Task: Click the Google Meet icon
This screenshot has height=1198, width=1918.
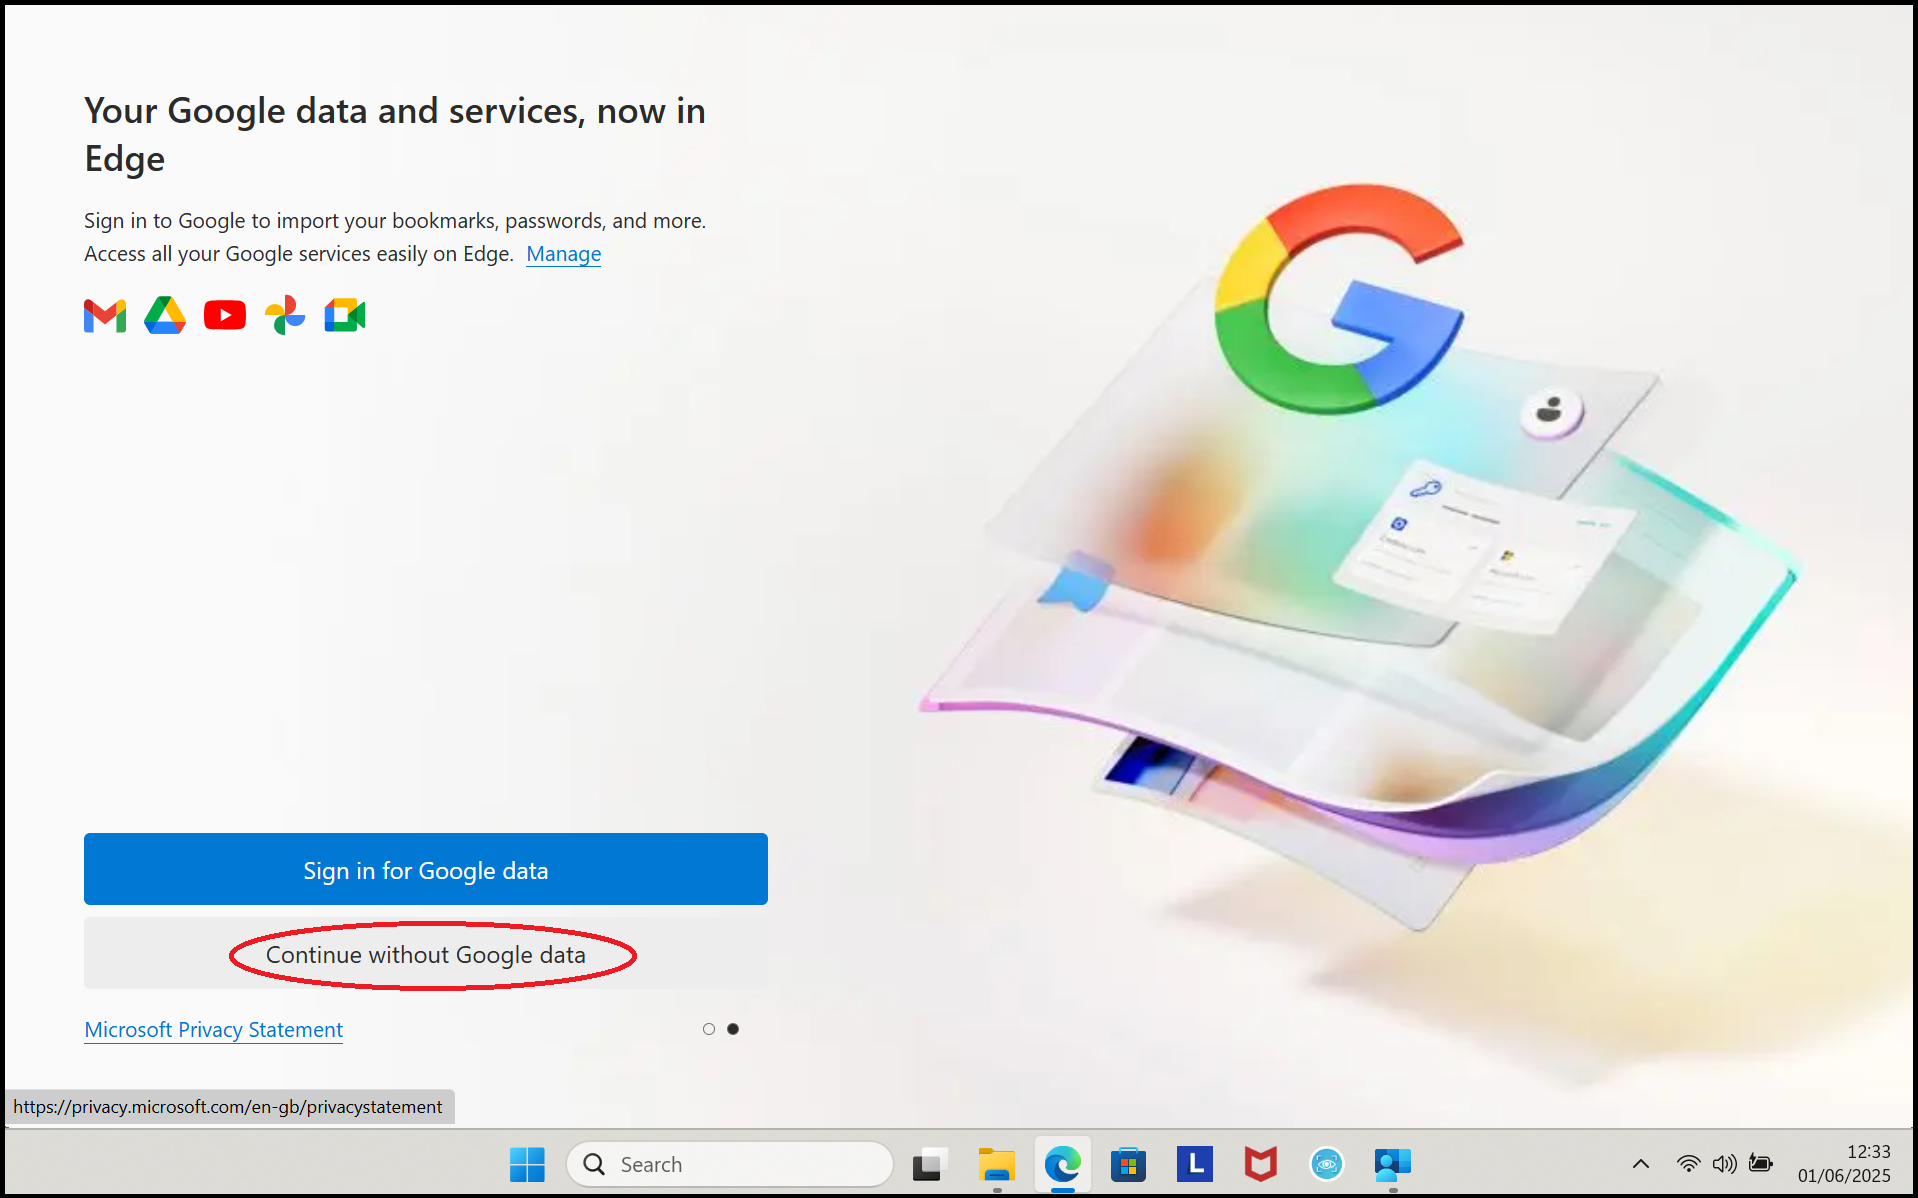Action: point(345,316)
